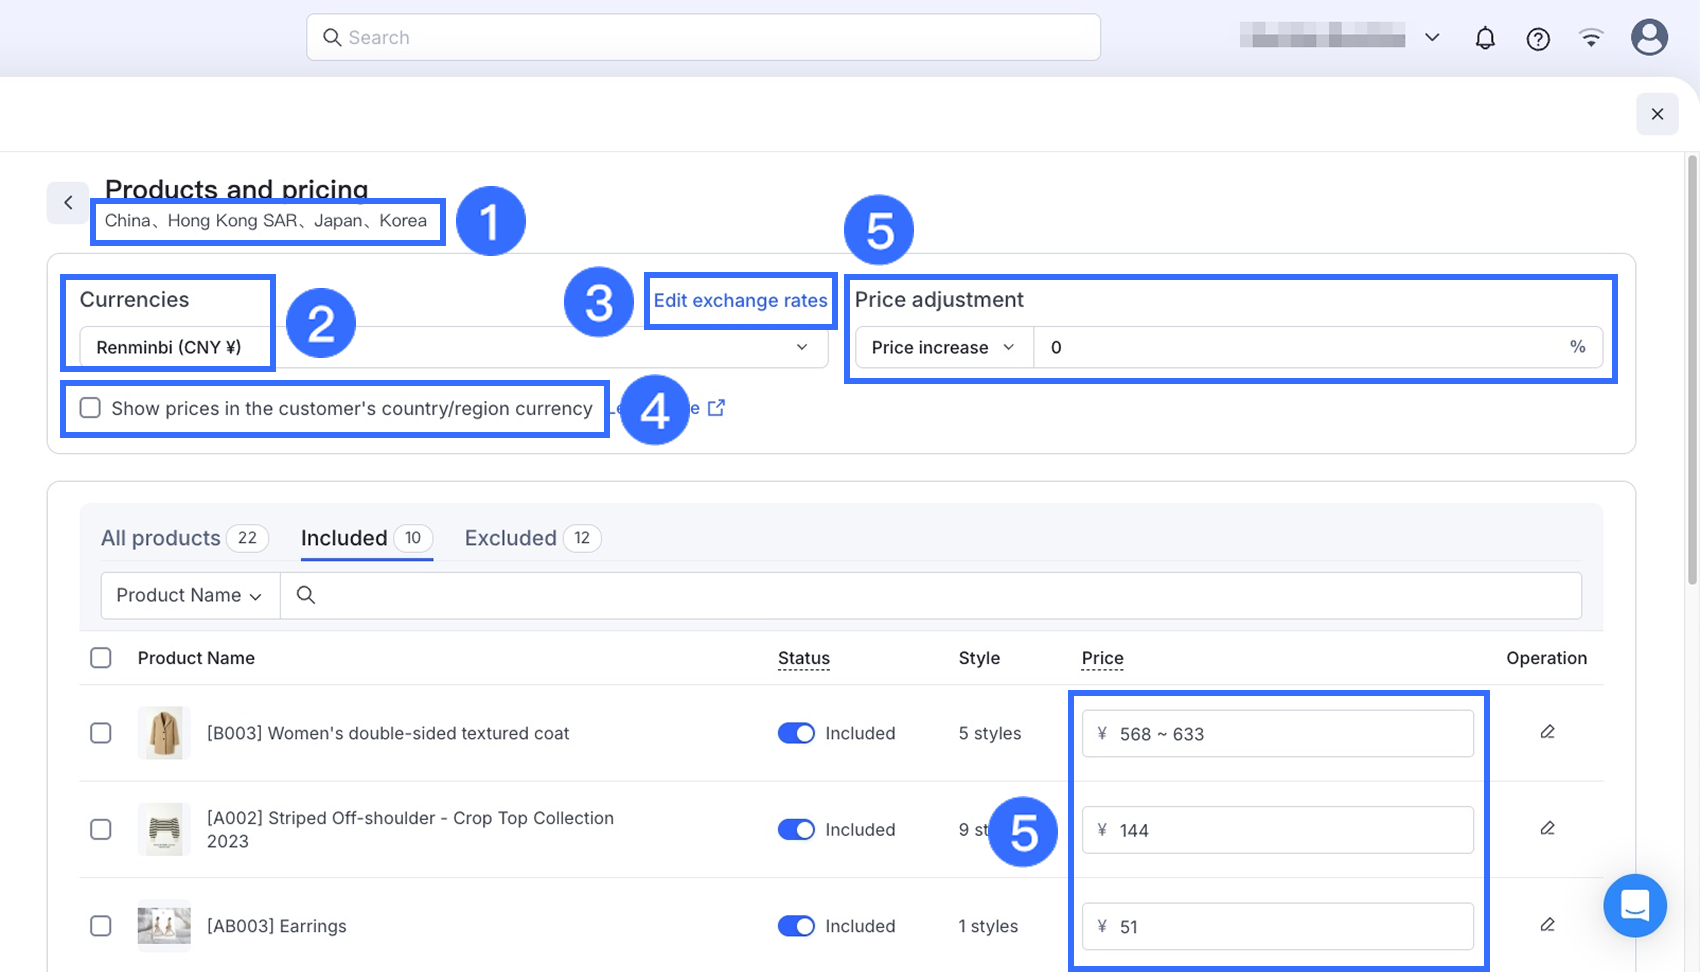Click the Edit exchange rates link
The width and height of the screenshot is (1700, 972).
(740, 300)
